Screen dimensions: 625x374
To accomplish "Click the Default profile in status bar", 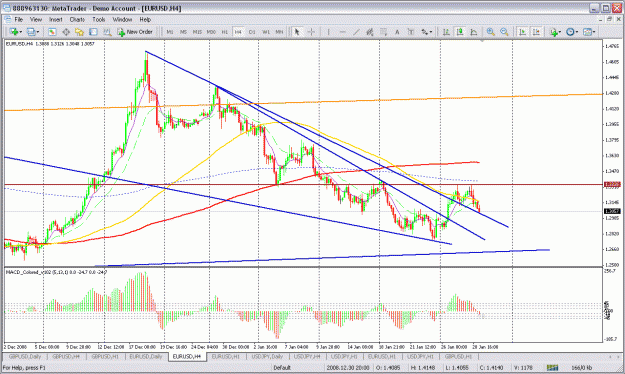I will (x=282, y=368).
